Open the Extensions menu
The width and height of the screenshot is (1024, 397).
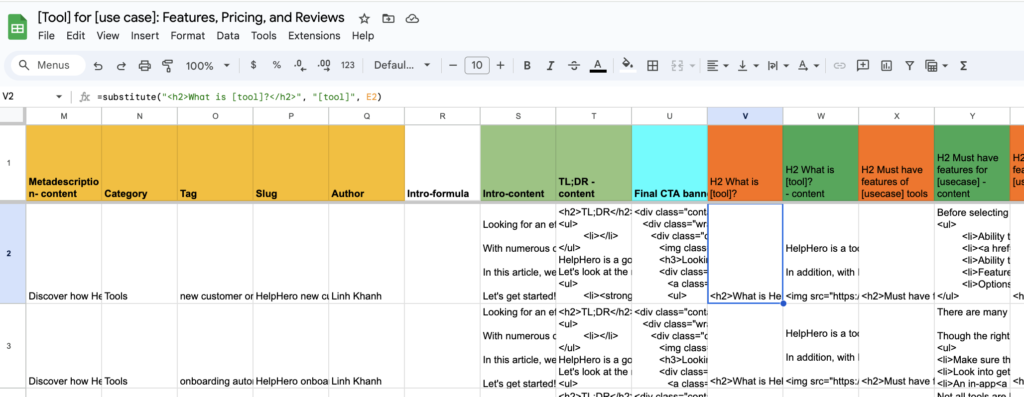314,36
